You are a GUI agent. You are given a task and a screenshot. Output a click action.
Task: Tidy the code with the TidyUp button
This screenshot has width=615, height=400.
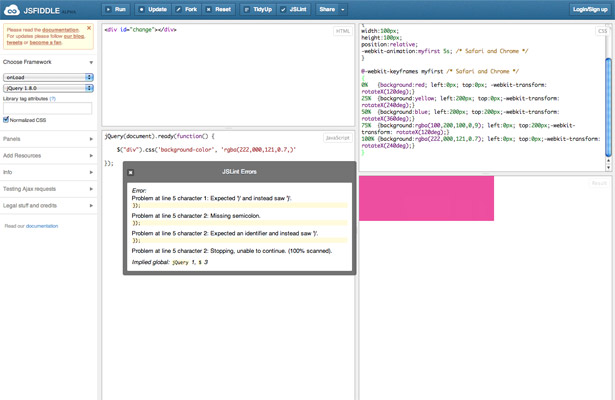[x=258, y=9]
